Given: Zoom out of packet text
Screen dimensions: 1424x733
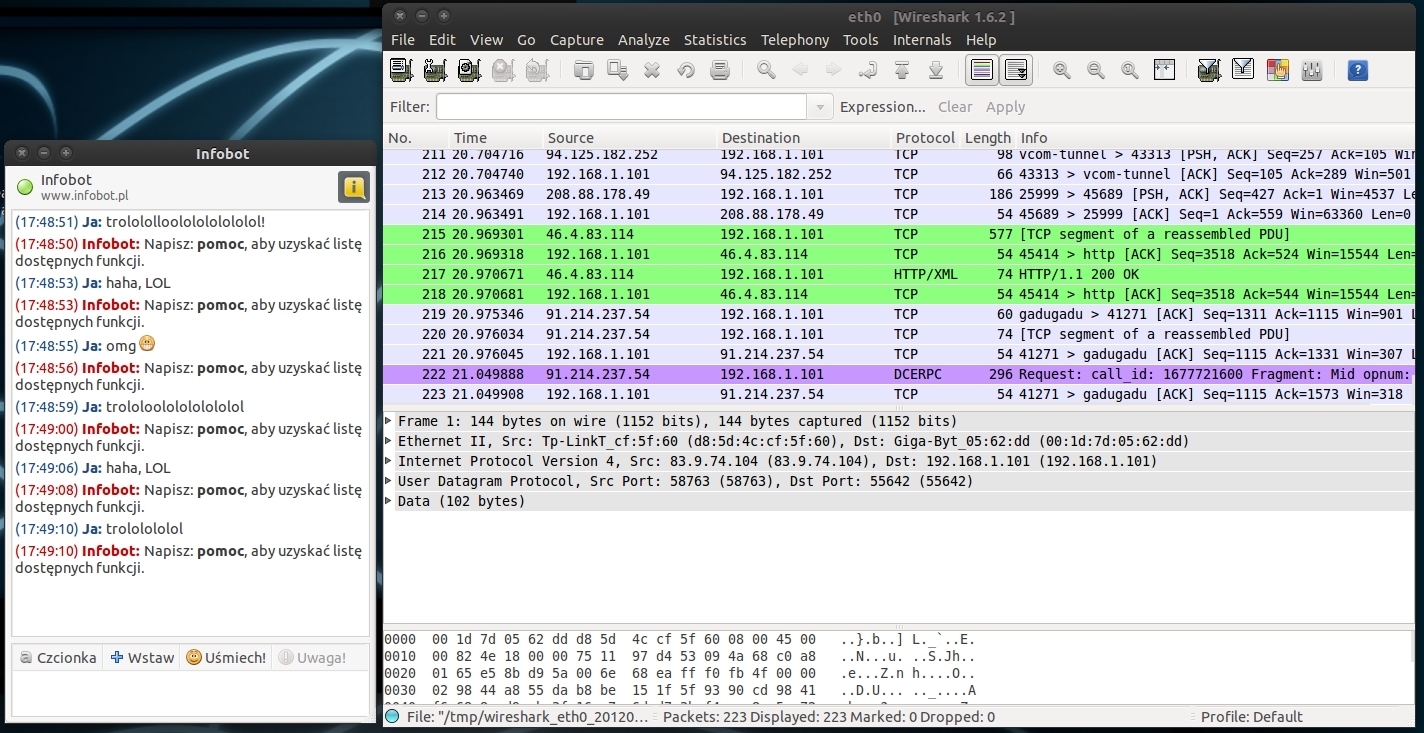Looking at the screenshot, I should click(1096, 70).
